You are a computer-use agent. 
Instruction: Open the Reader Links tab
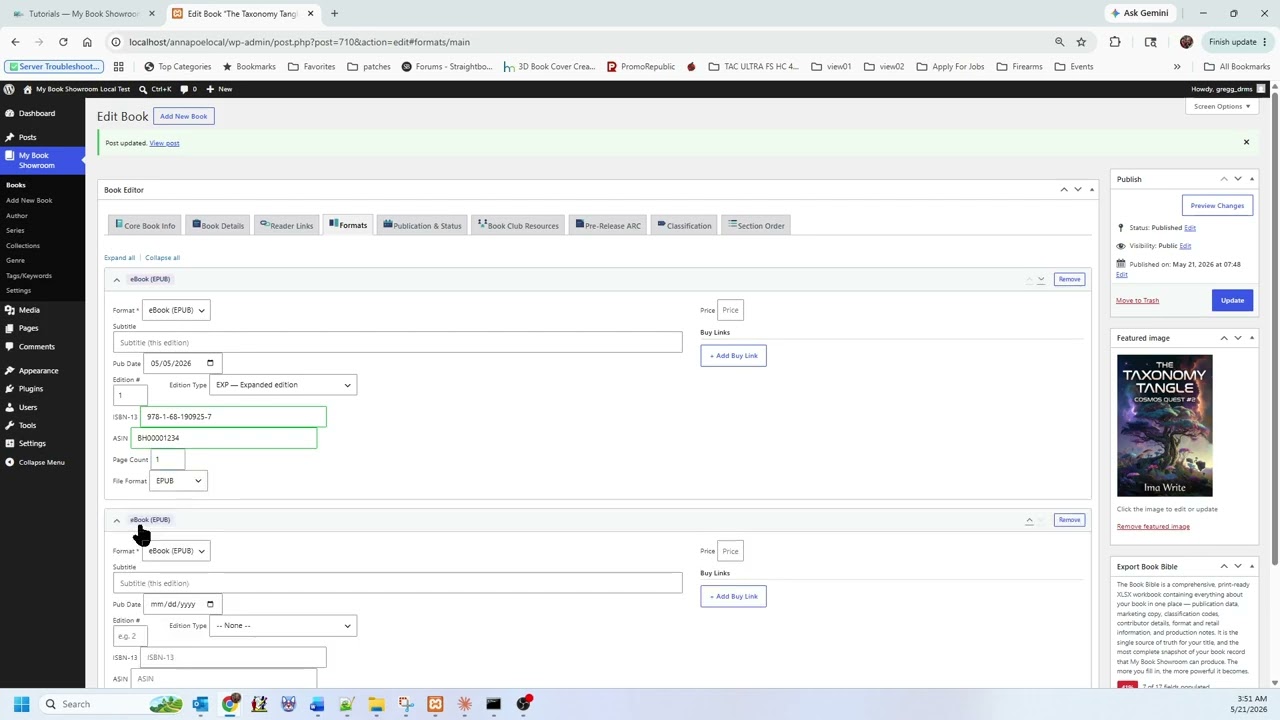click(x=287, y=226)
